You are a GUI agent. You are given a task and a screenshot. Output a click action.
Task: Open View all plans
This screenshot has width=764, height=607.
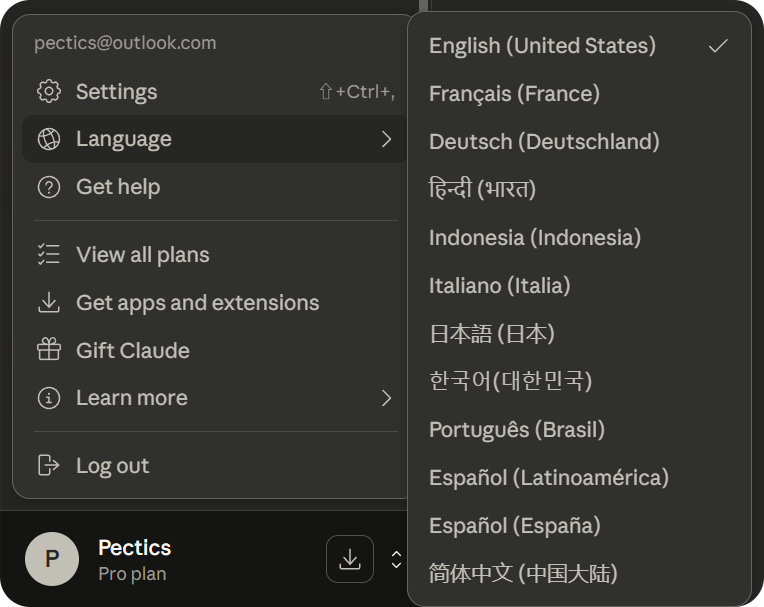pos(142,255)
